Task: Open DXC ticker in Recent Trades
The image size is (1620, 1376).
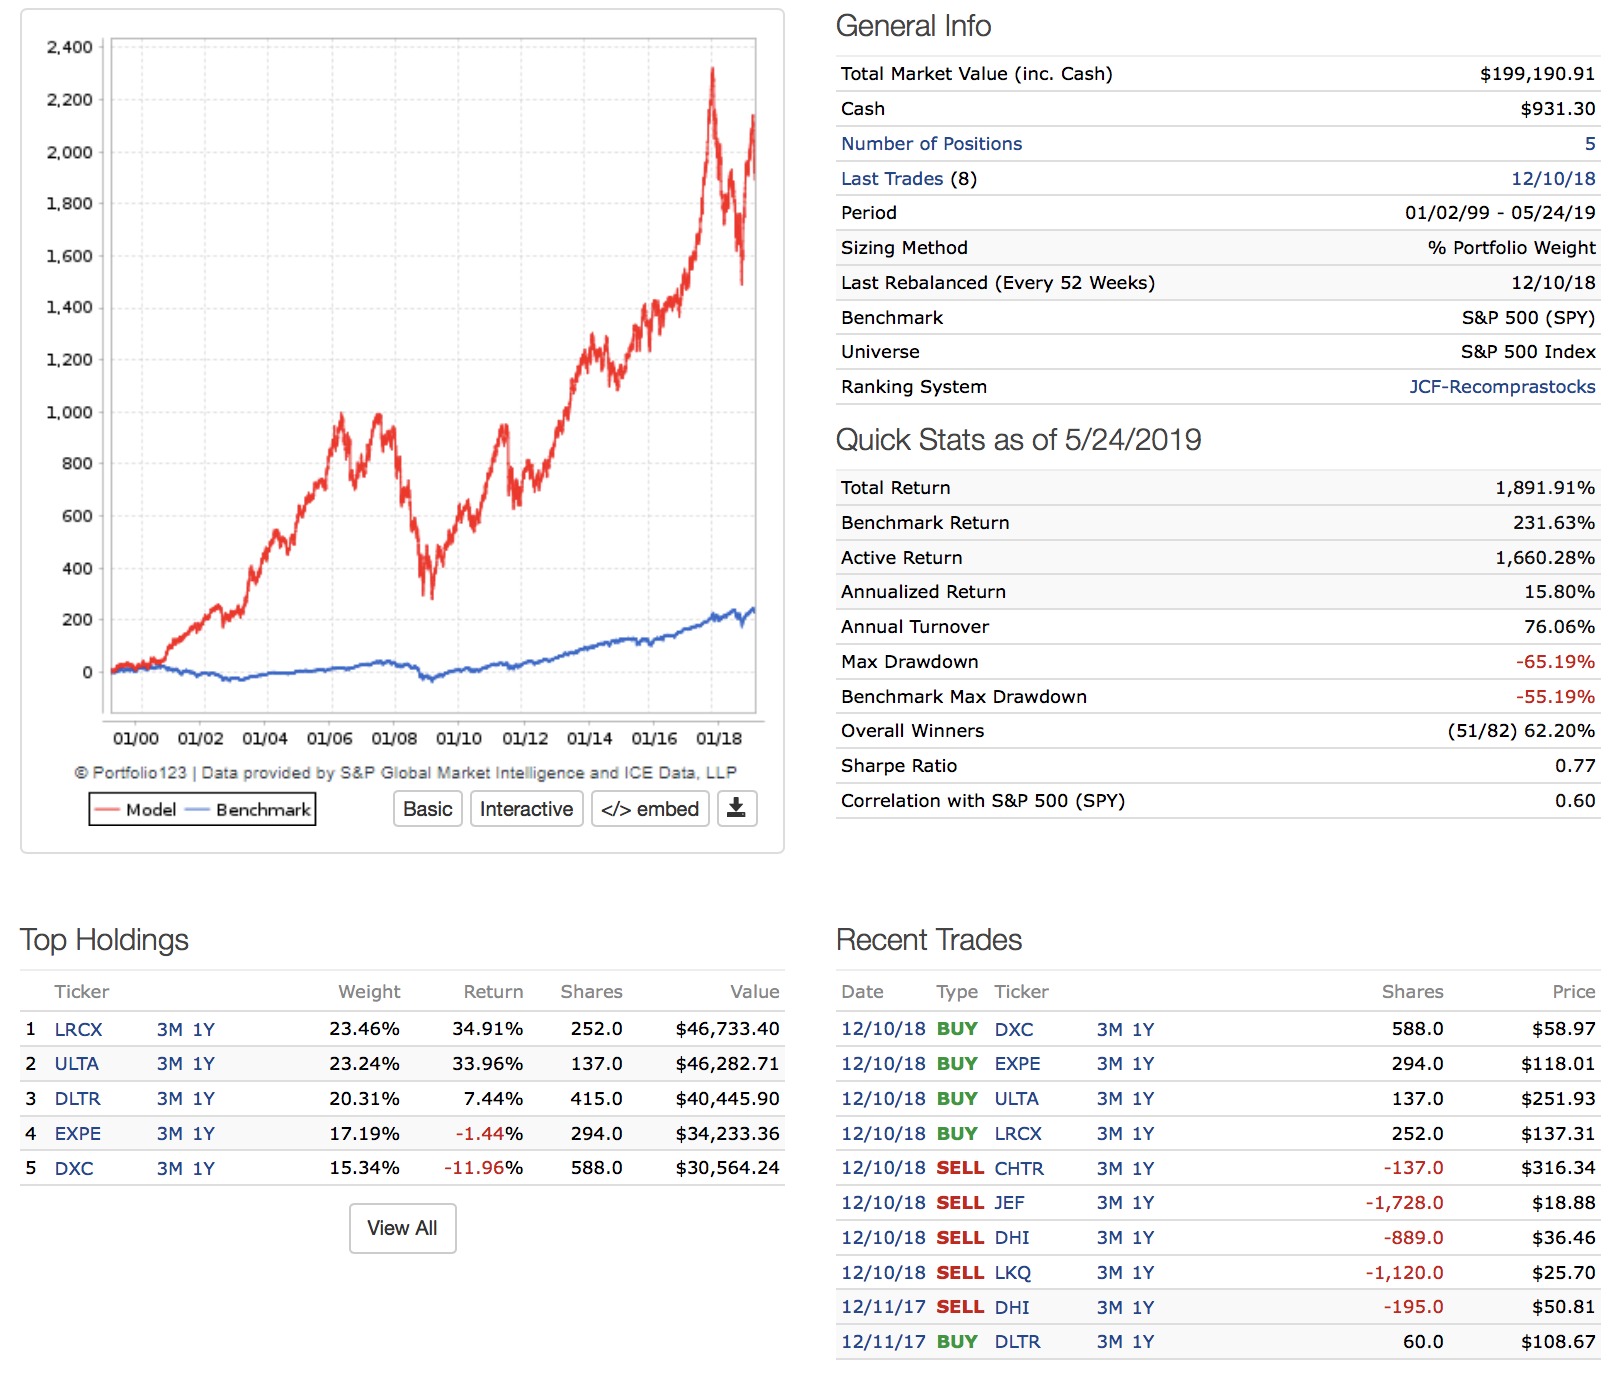Action: [x=1013, y=1030]
